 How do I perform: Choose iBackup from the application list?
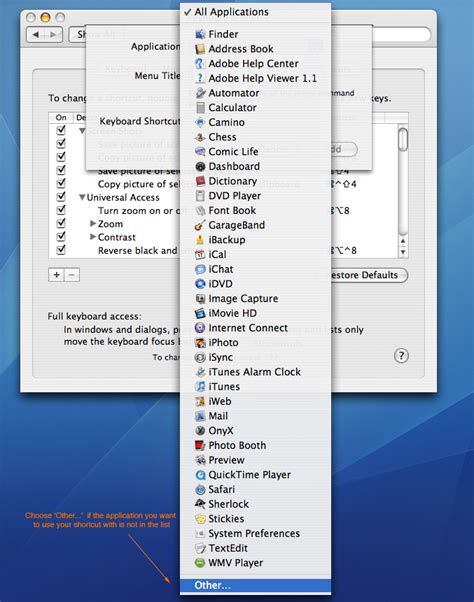pos(255,240)
